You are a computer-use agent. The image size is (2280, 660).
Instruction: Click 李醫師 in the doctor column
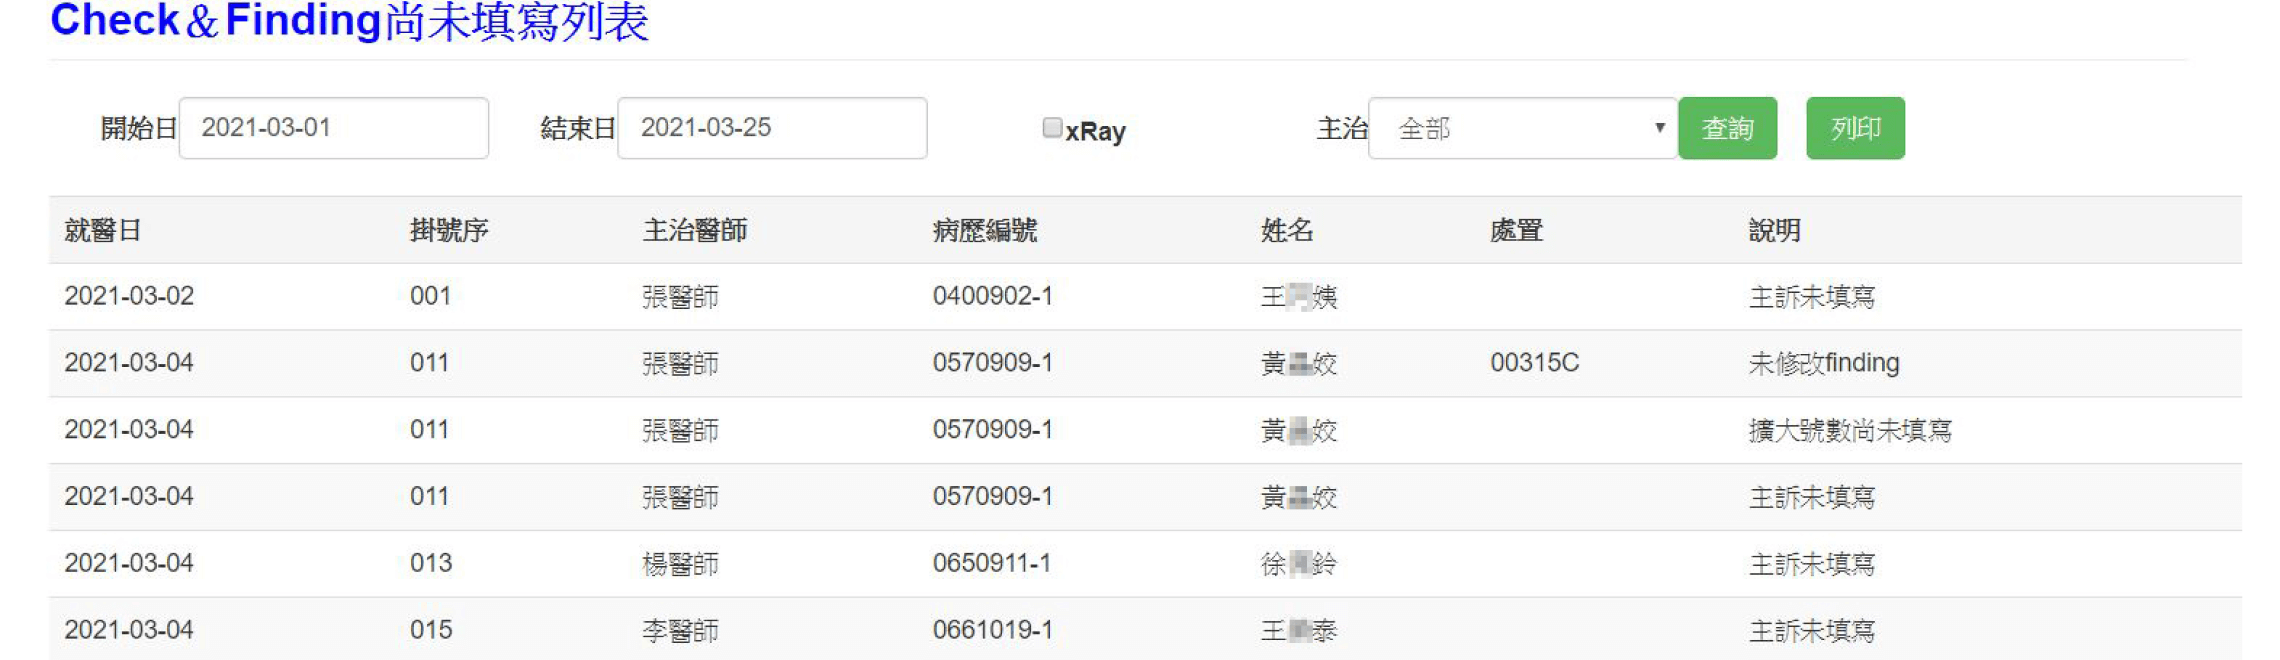(680, 631)
